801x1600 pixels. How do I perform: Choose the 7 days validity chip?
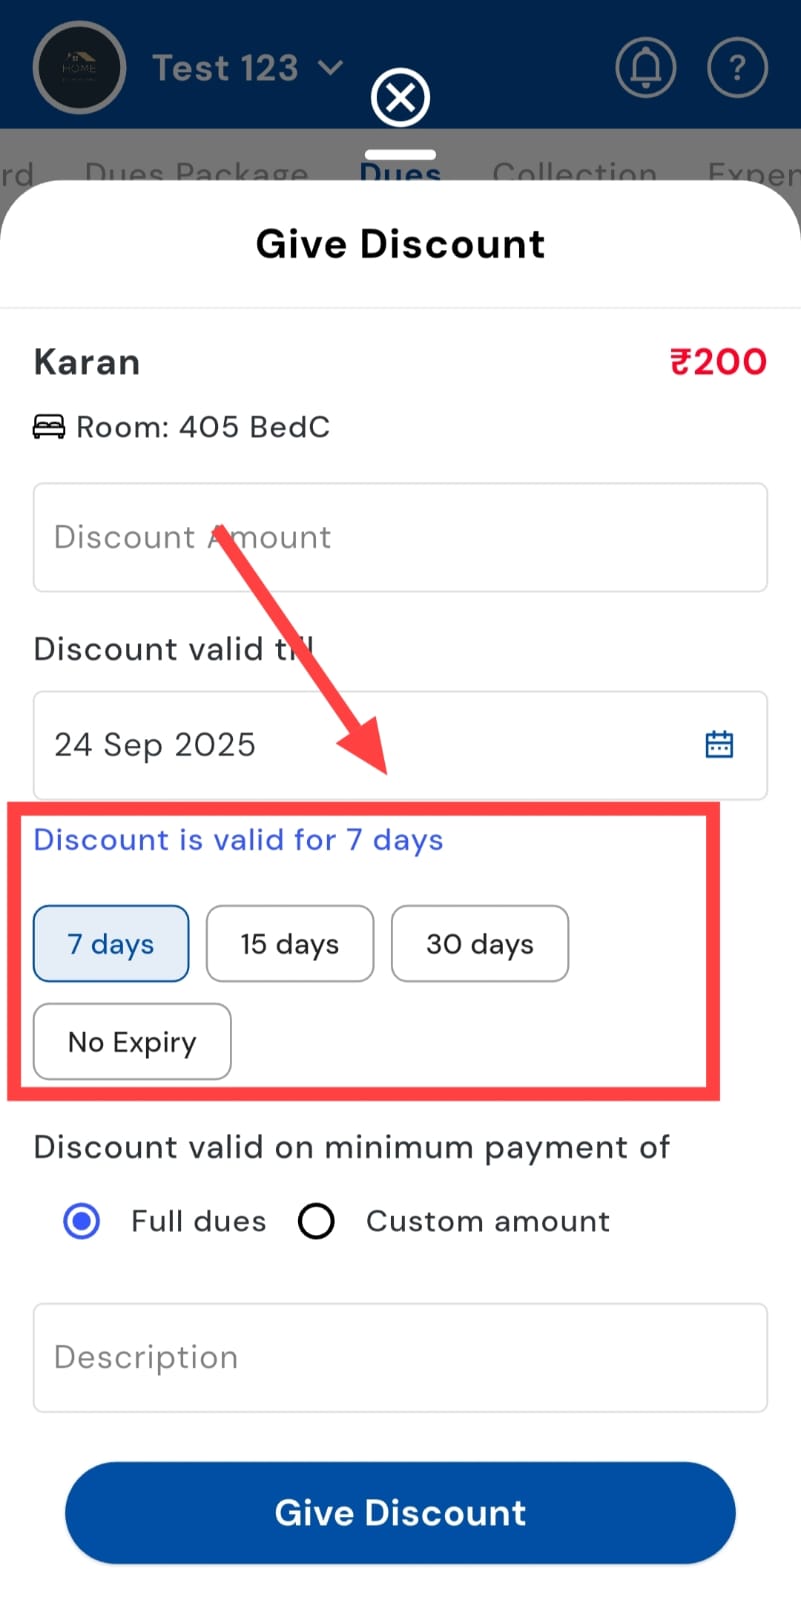tap(111, 944)
